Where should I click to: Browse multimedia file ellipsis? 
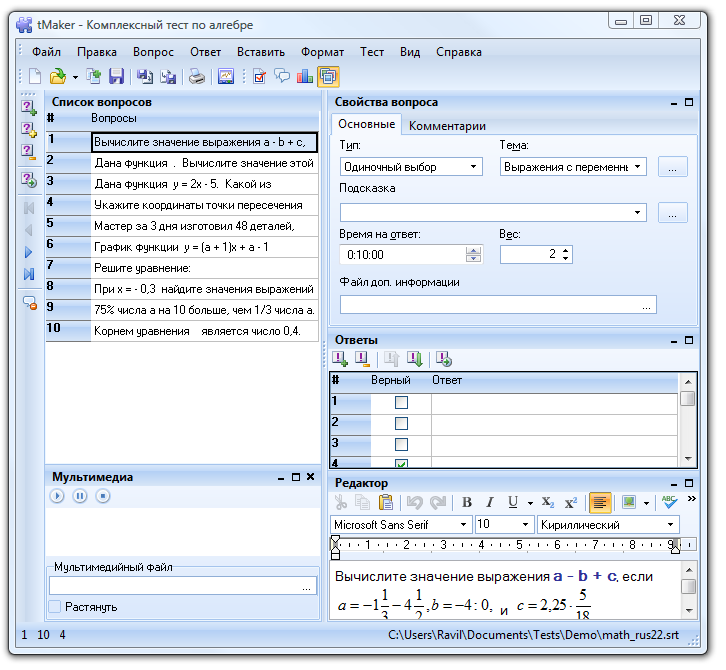307,586
